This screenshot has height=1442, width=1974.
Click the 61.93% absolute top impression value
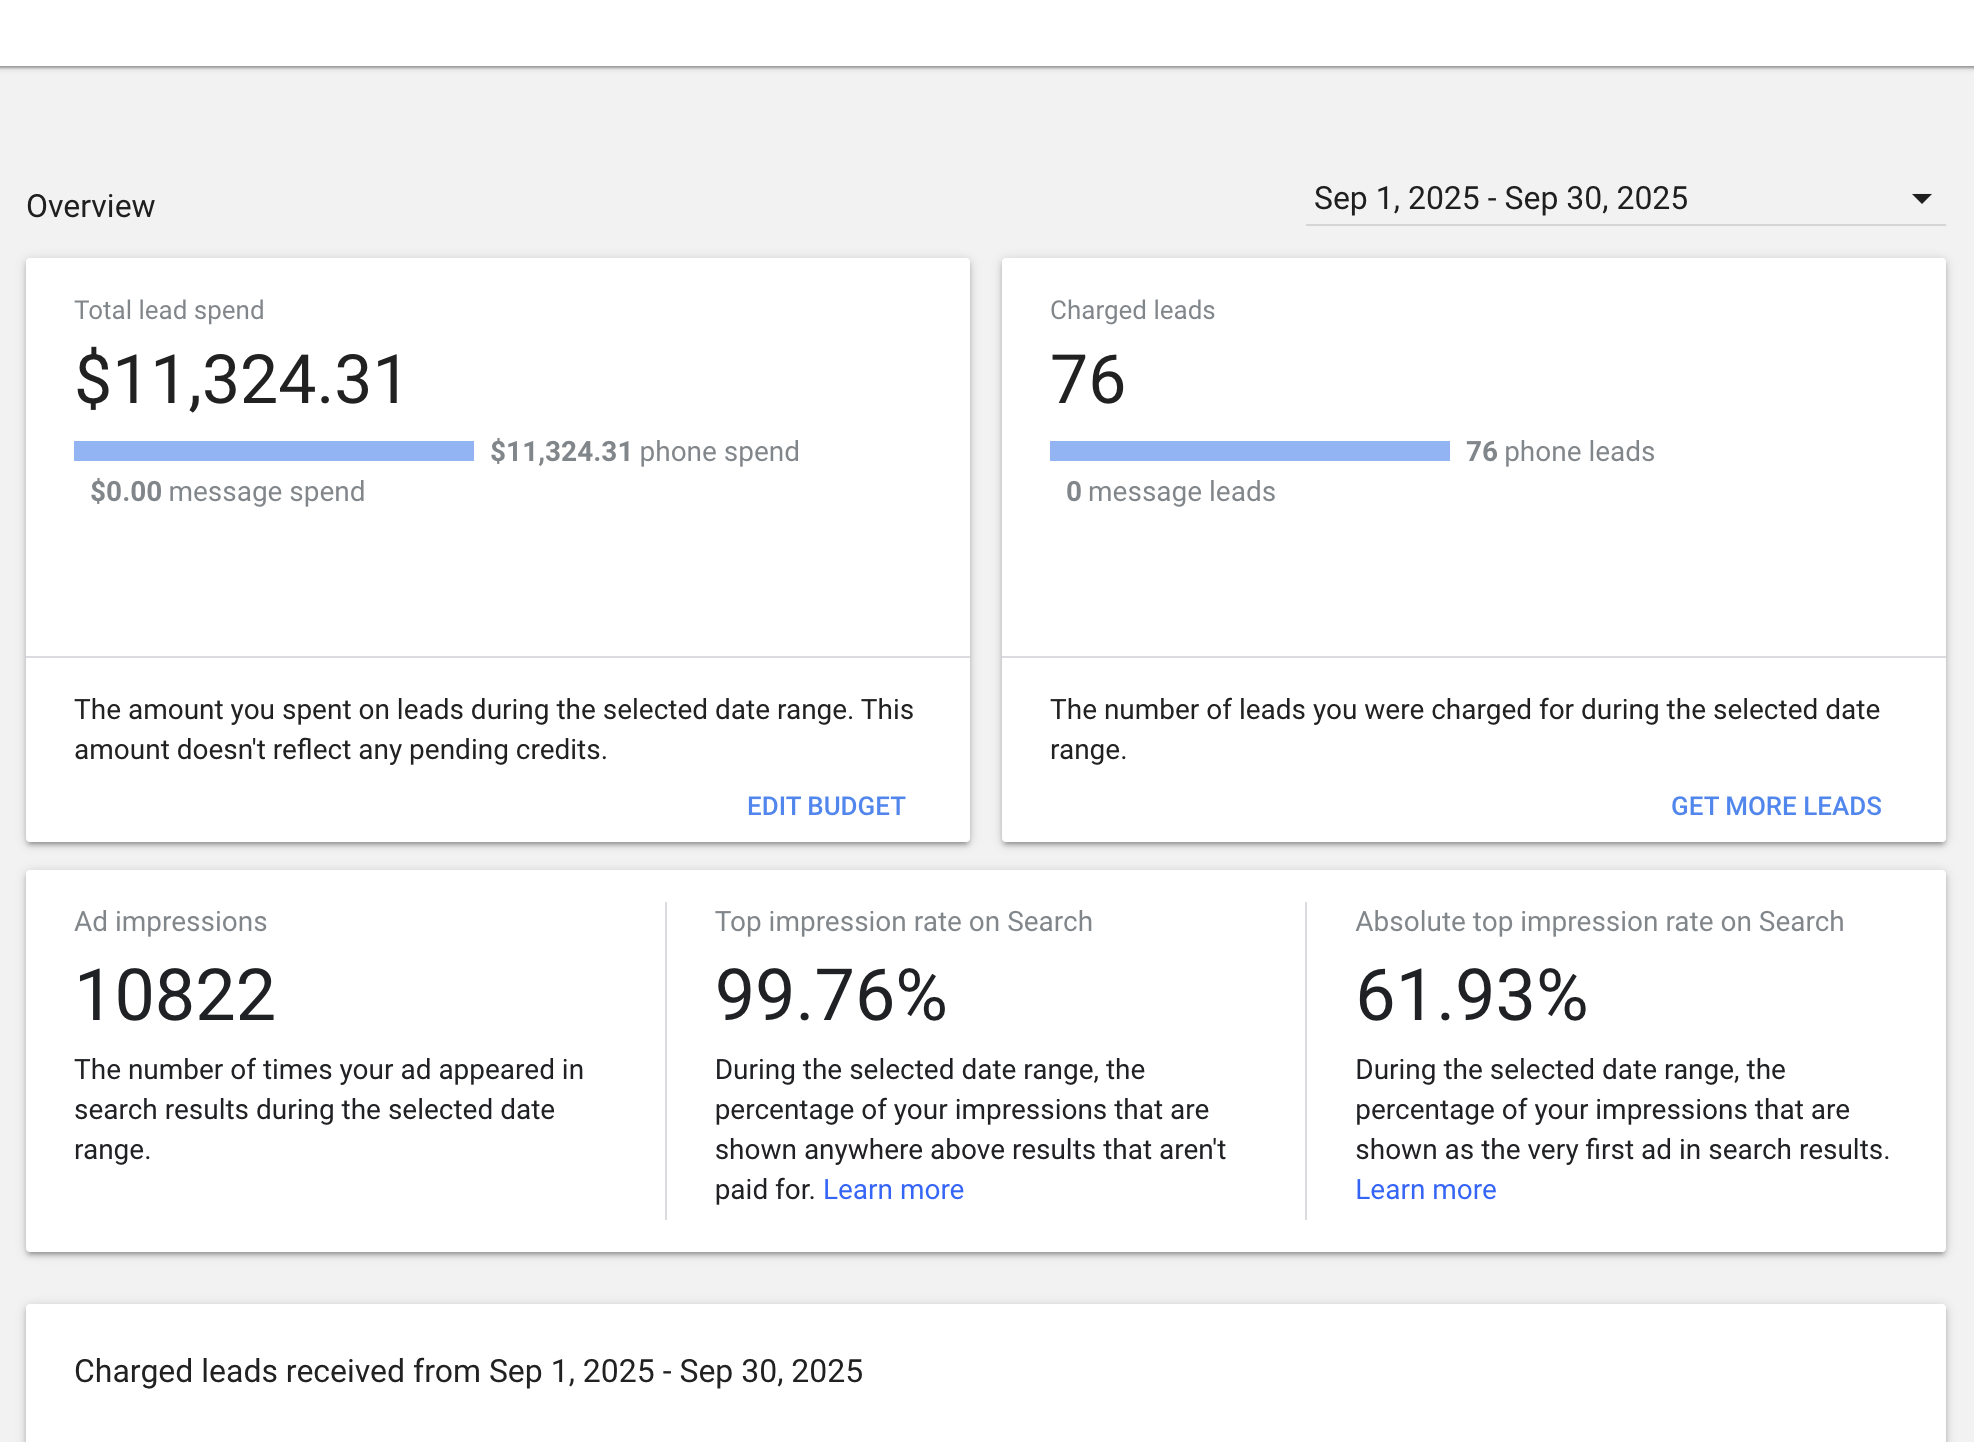[1471, 996]
